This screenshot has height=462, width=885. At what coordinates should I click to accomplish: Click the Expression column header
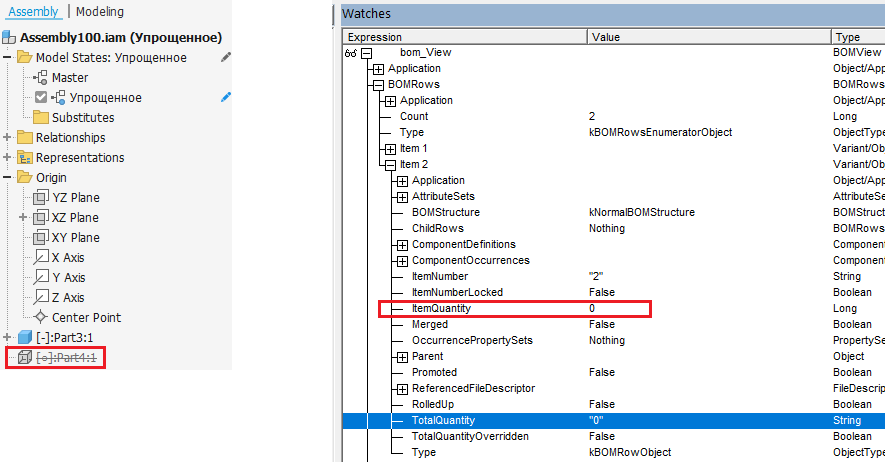tap(465, 37)
